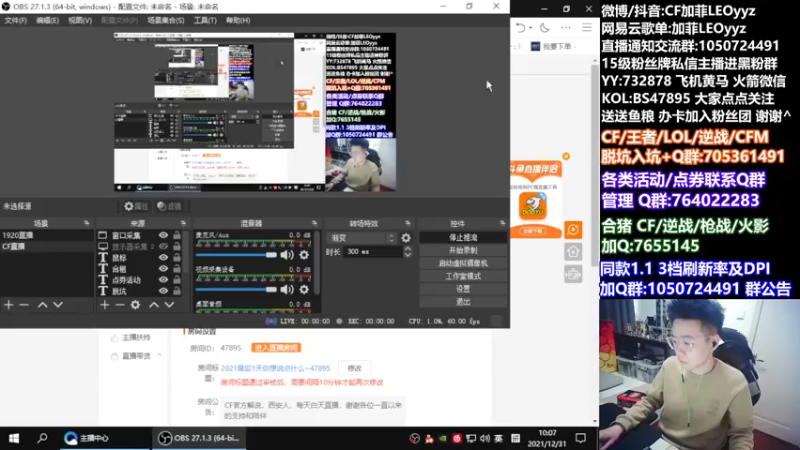The height and width of the screenshot is (450, 800).
Task: Move scene up in the 场景 panel
Action: (x=43, y=305)
